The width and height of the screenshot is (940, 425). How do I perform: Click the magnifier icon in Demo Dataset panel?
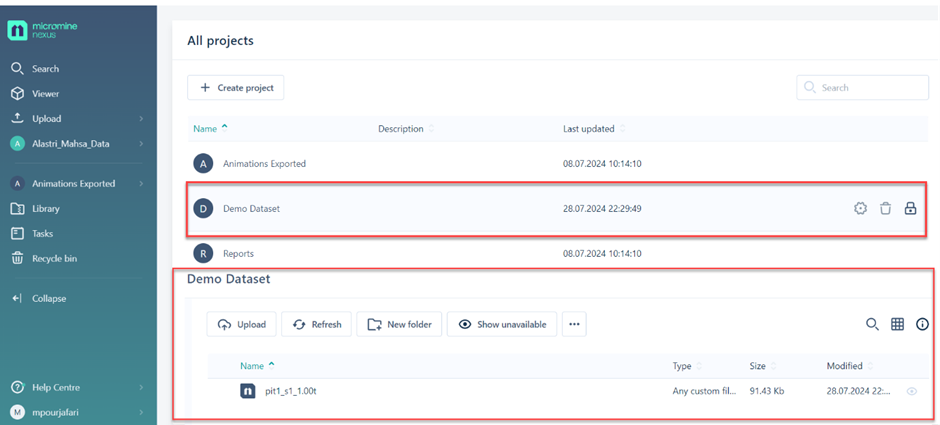[872, 324]
